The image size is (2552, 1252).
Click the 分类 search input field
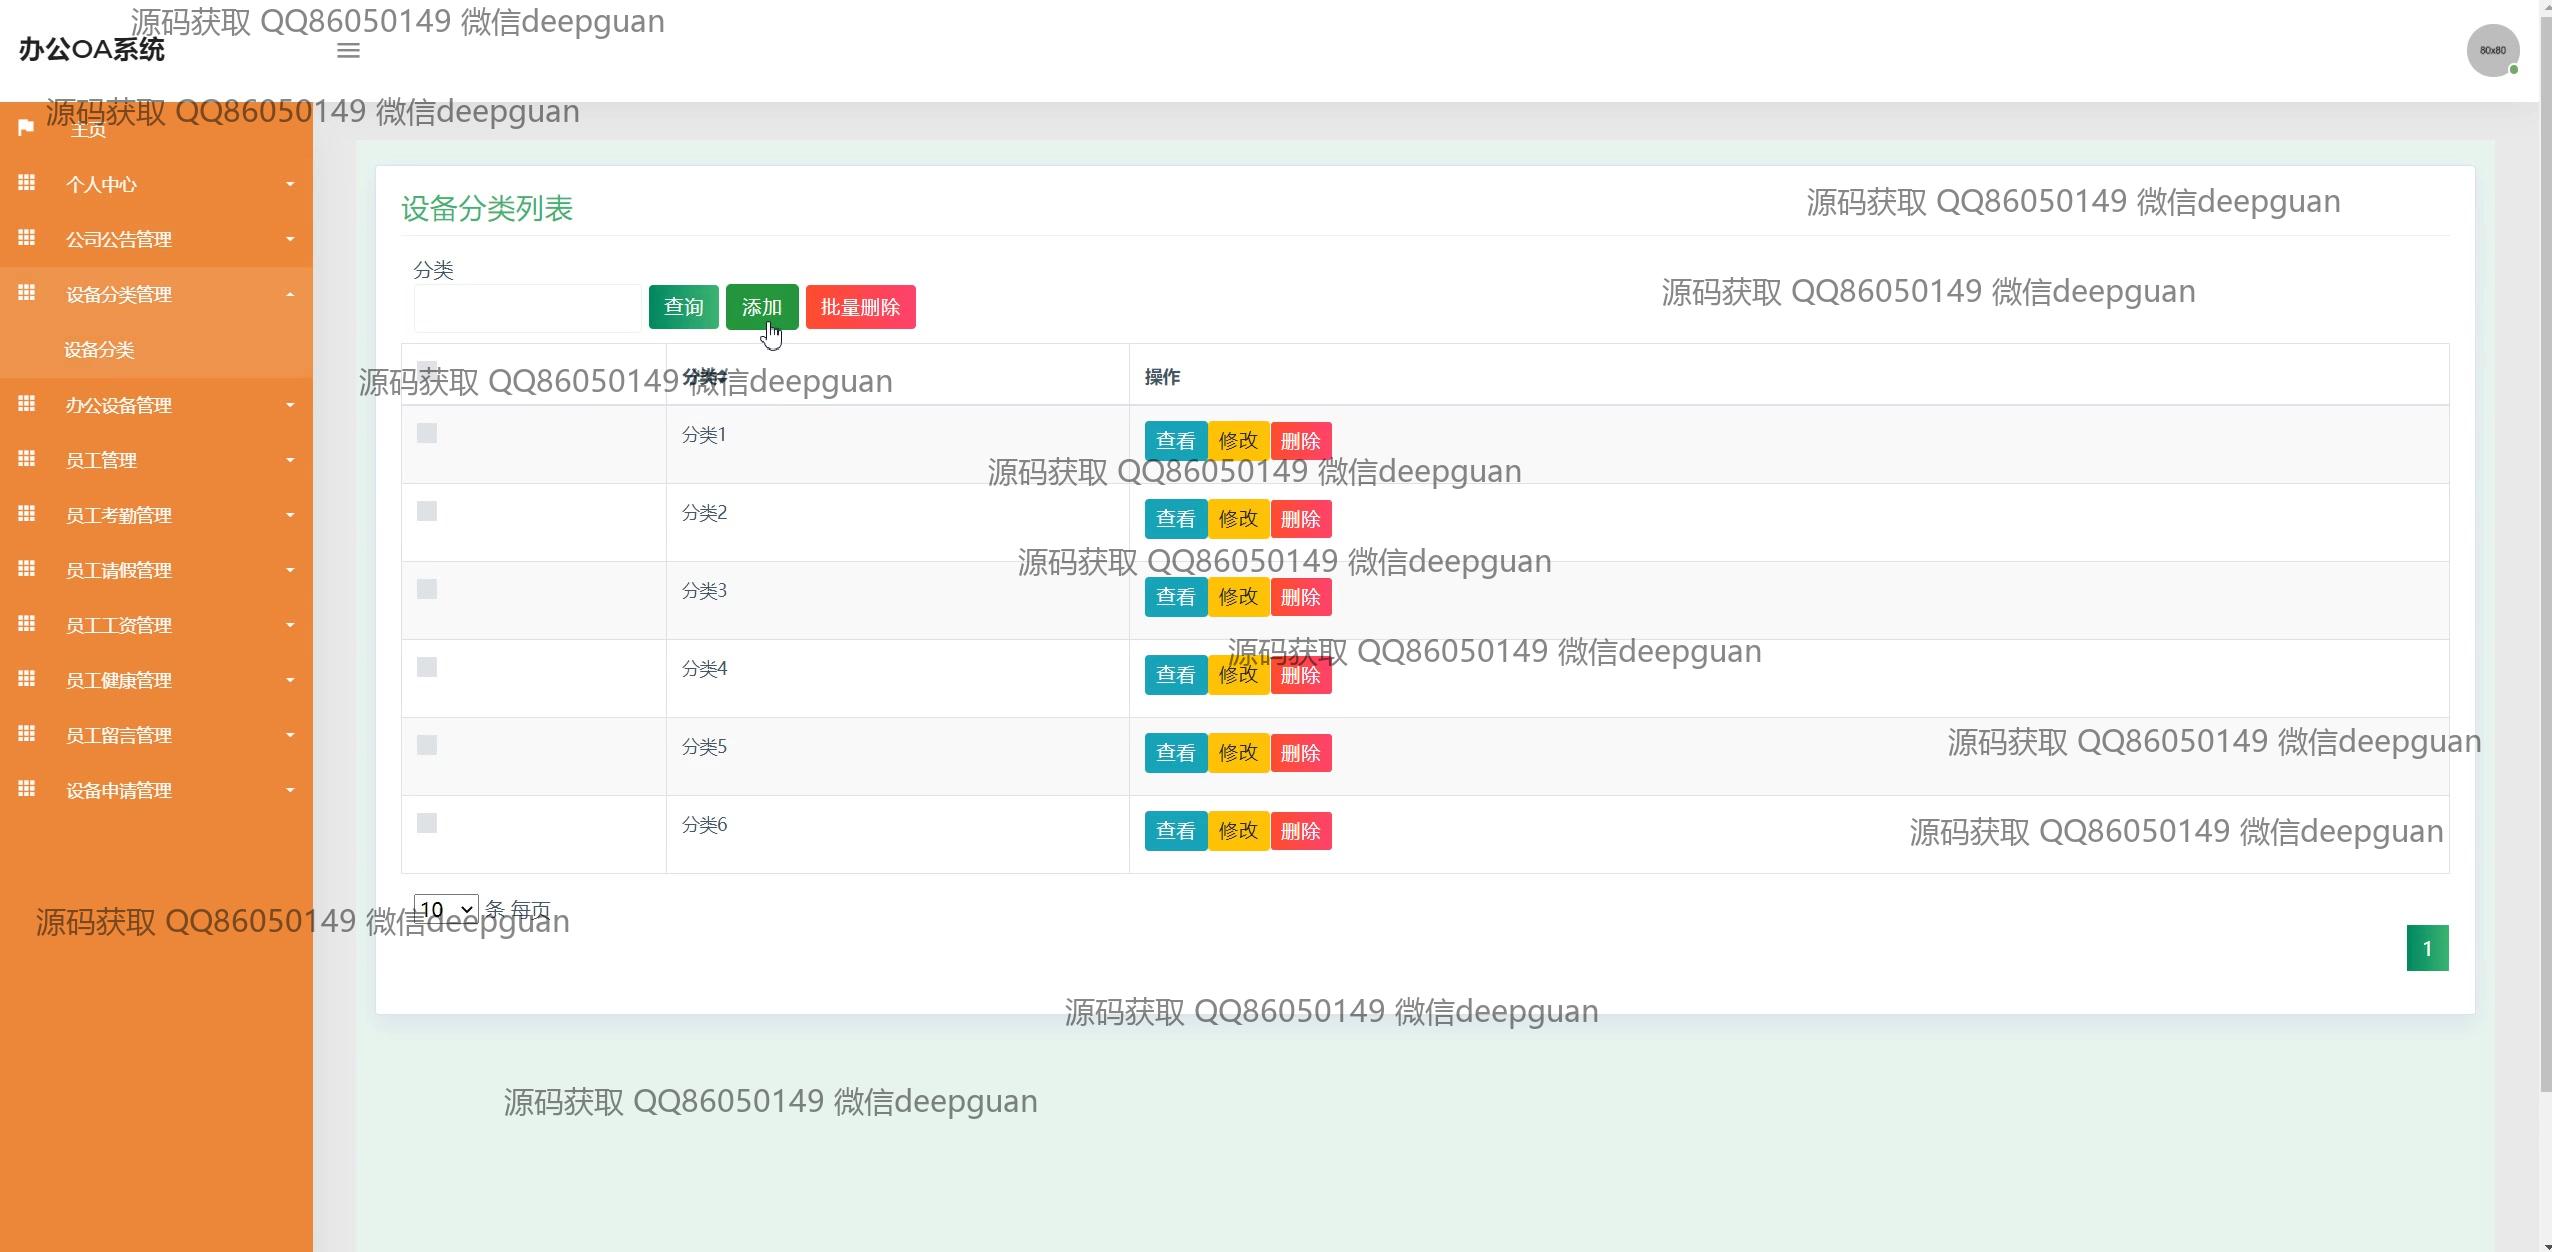point(527,308)
